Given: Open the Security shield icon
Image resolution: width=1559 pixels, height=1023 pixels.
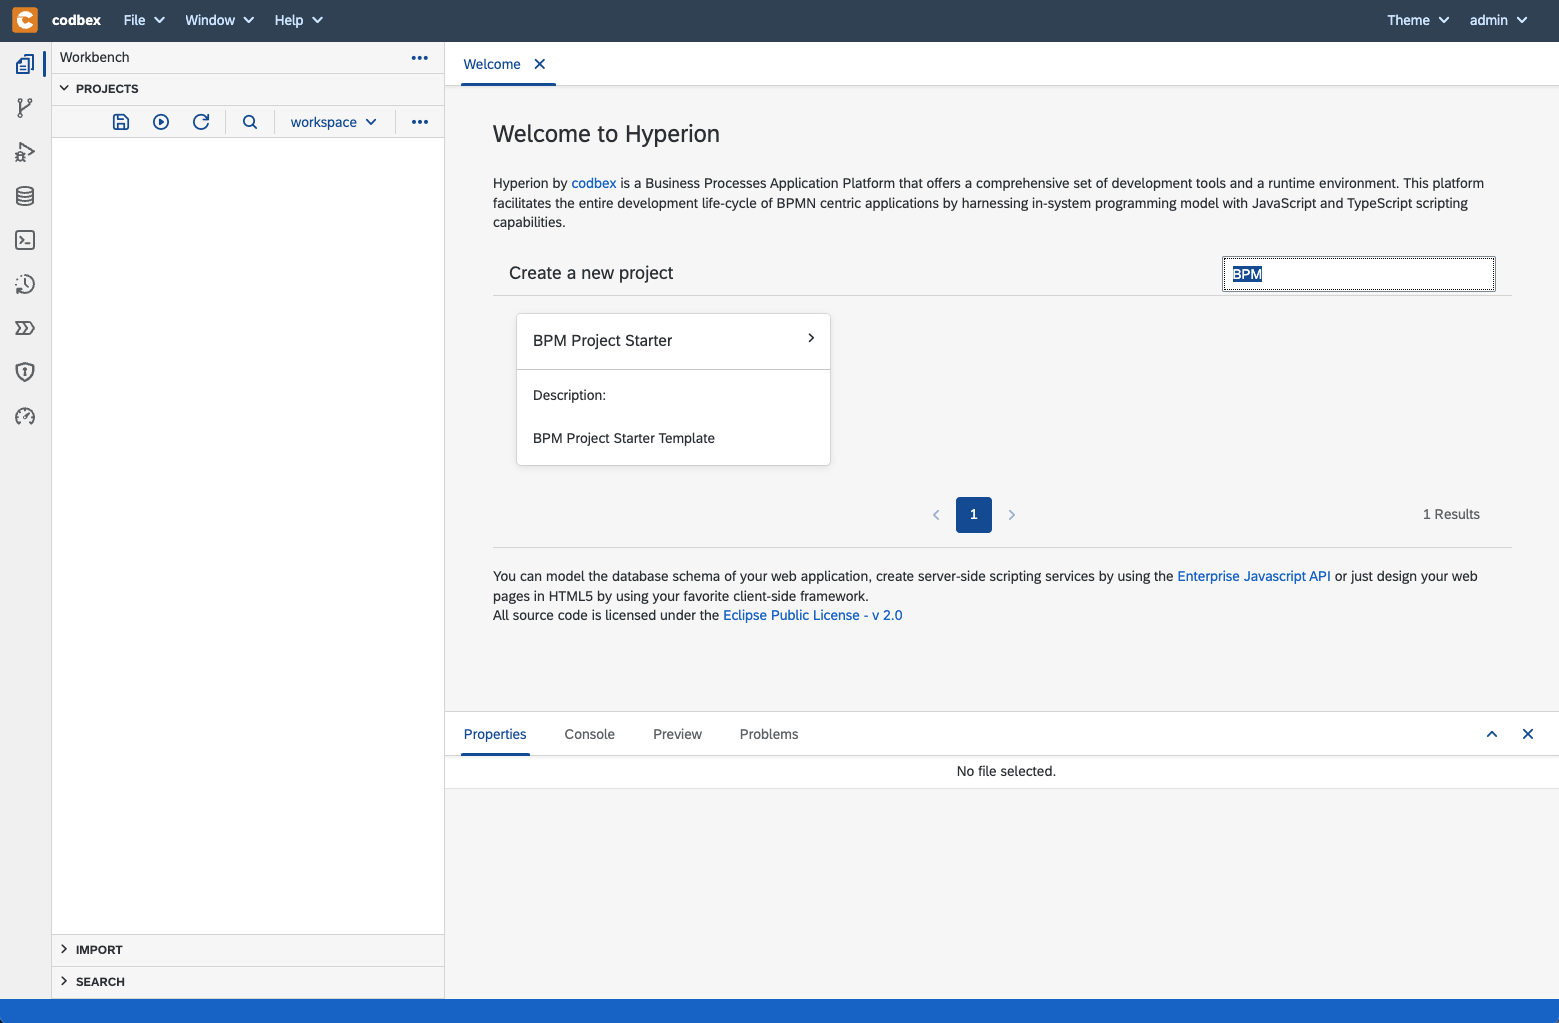Looking at the screenshot, I should (25, 372).
